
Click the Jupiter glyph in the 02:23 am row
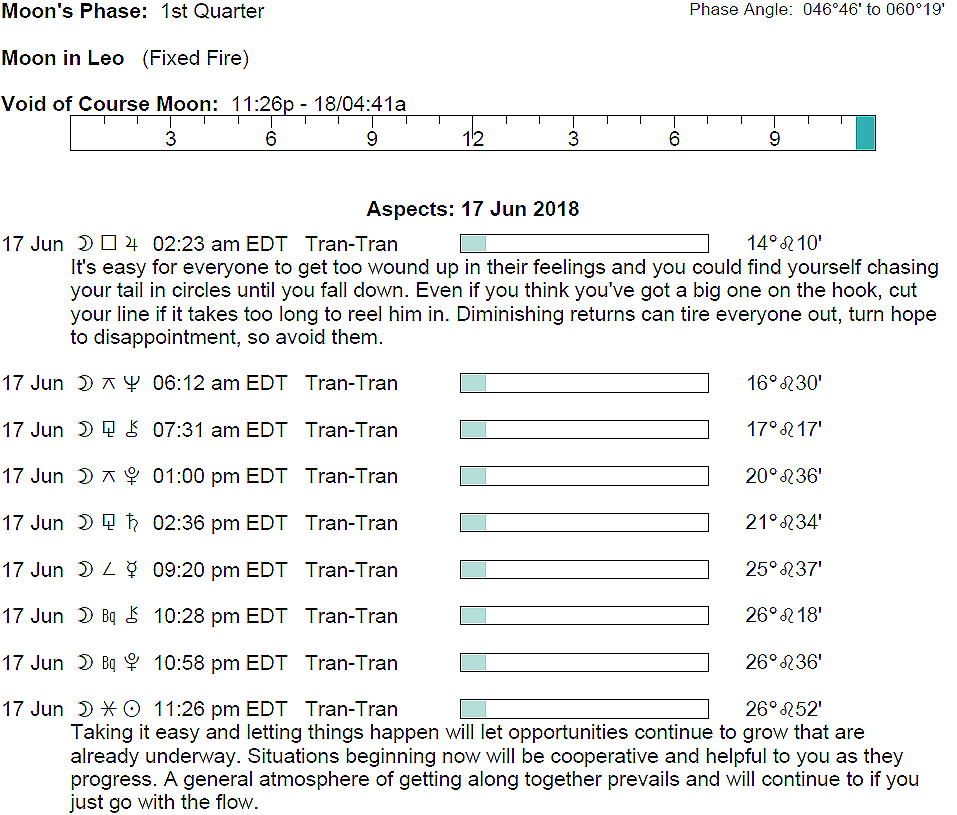(130, 244)
